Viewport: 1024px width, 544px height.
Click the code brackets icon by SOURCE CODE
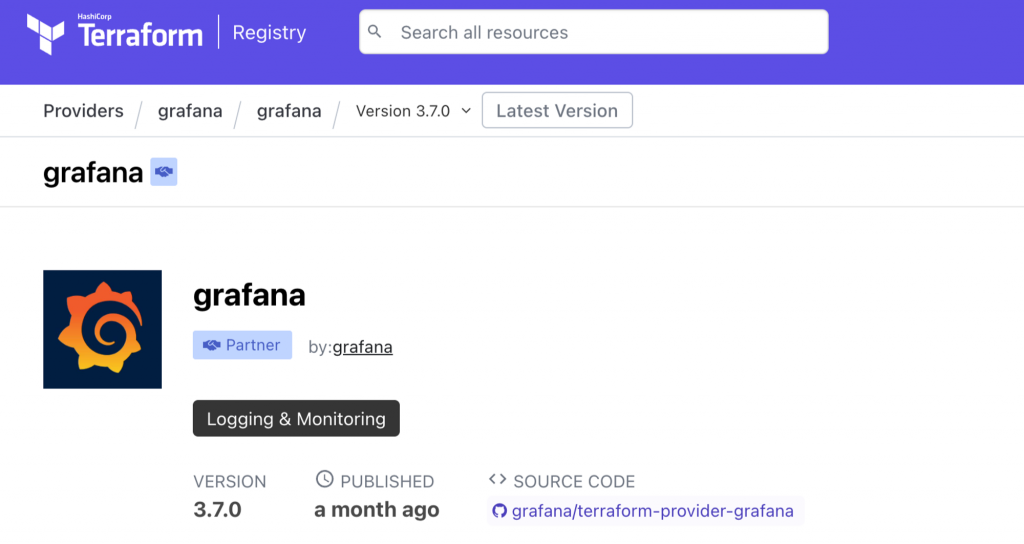tap(498, 479)
